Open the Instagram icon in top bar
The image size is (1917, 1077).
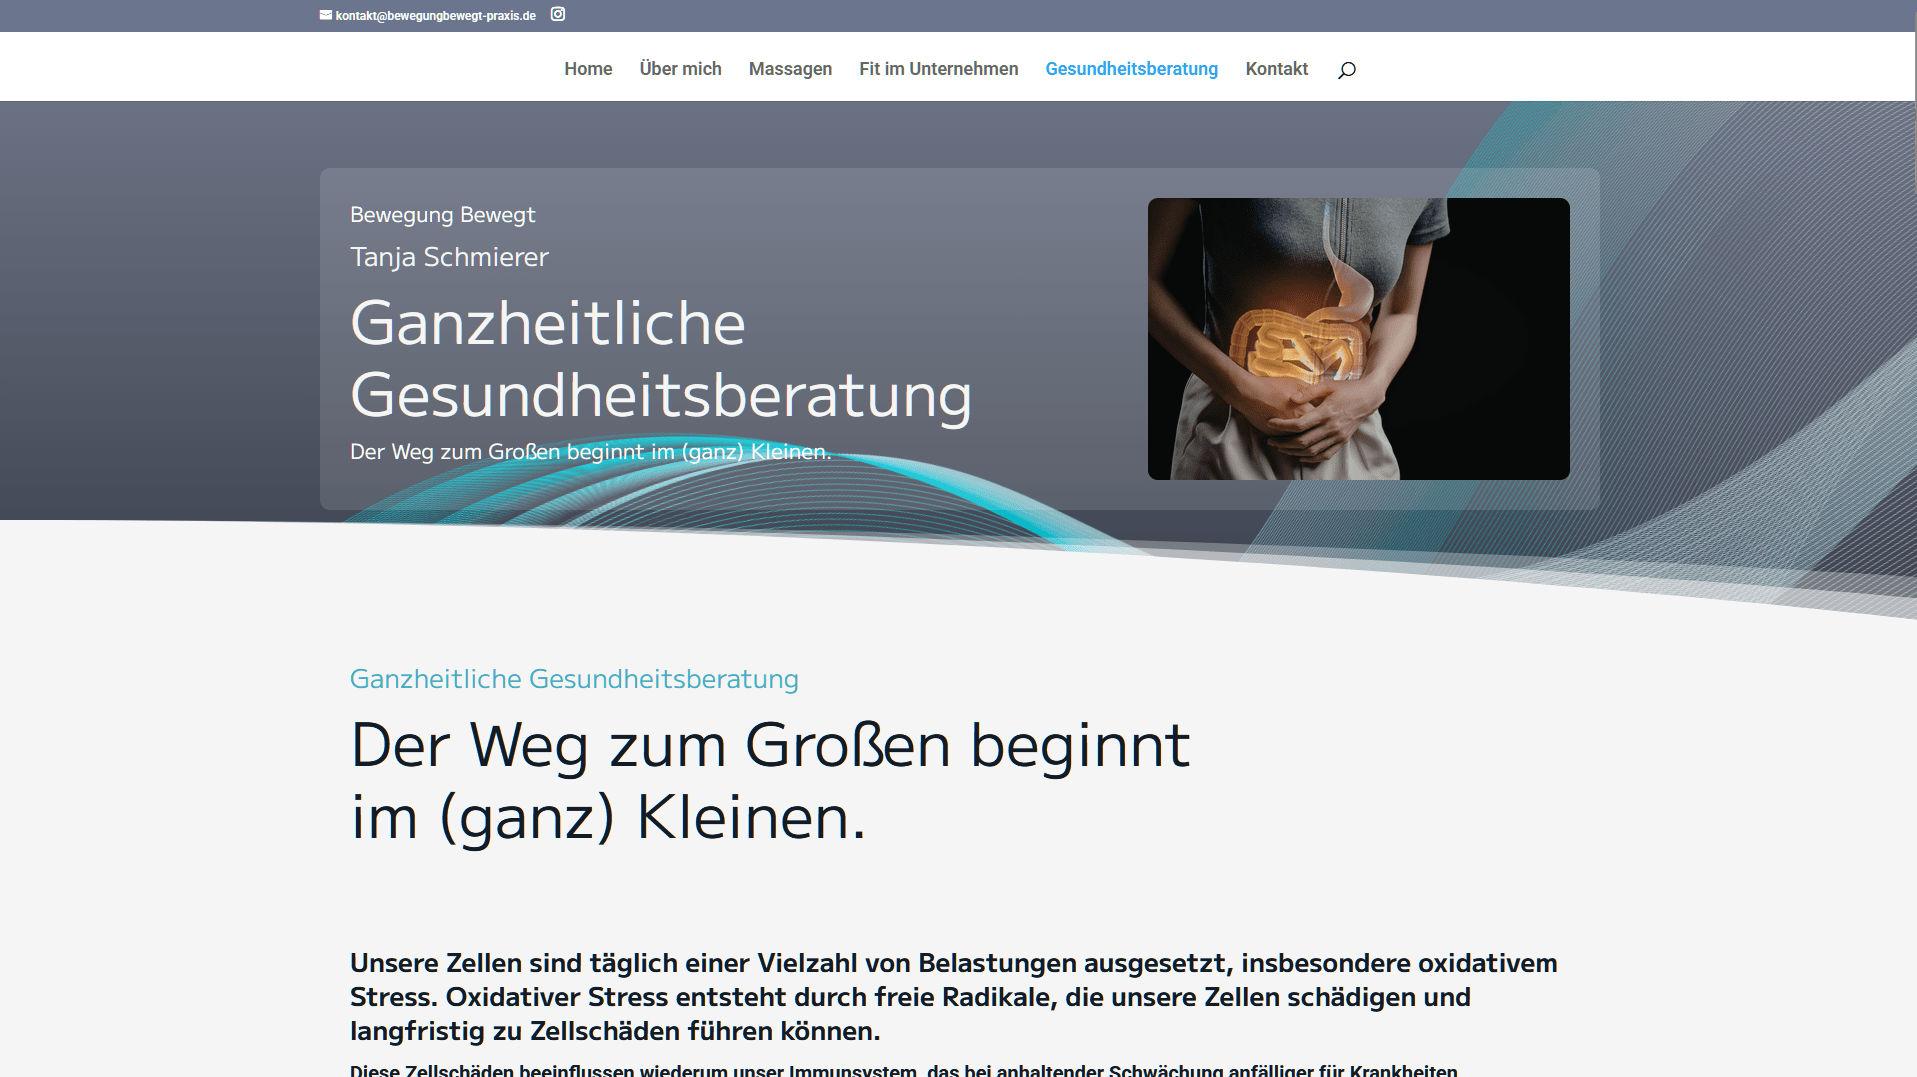click(557, 15)
